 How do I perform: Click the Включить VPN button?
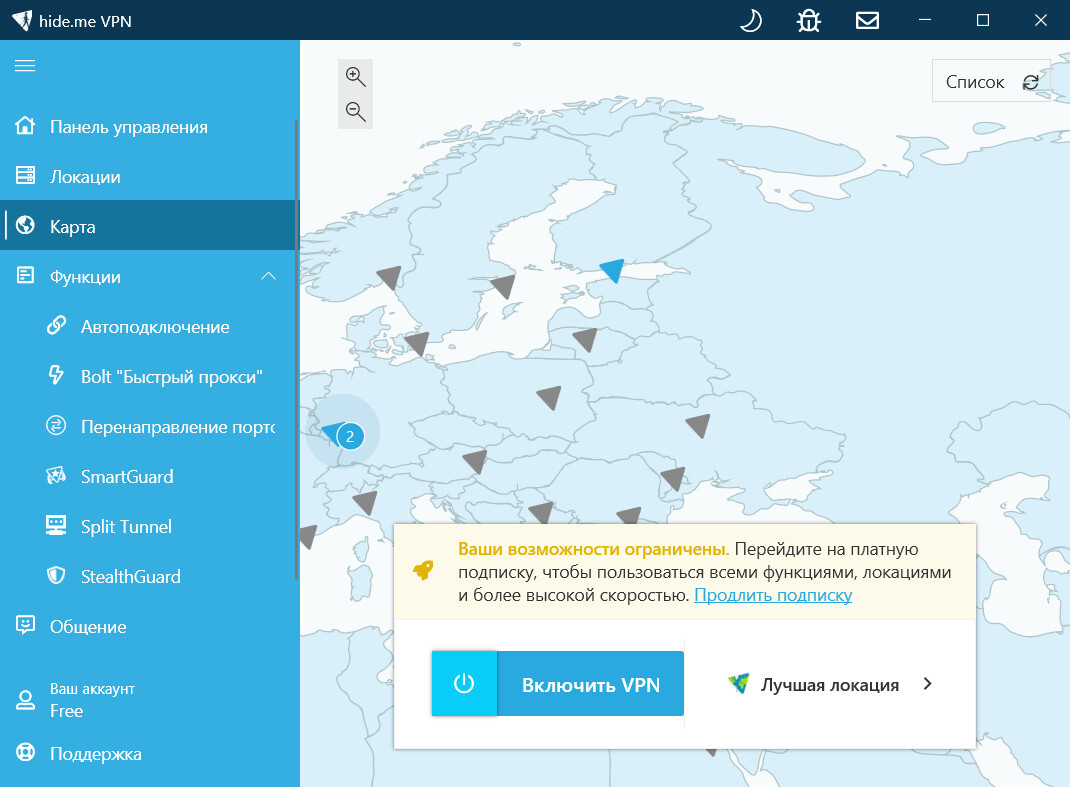558,683
